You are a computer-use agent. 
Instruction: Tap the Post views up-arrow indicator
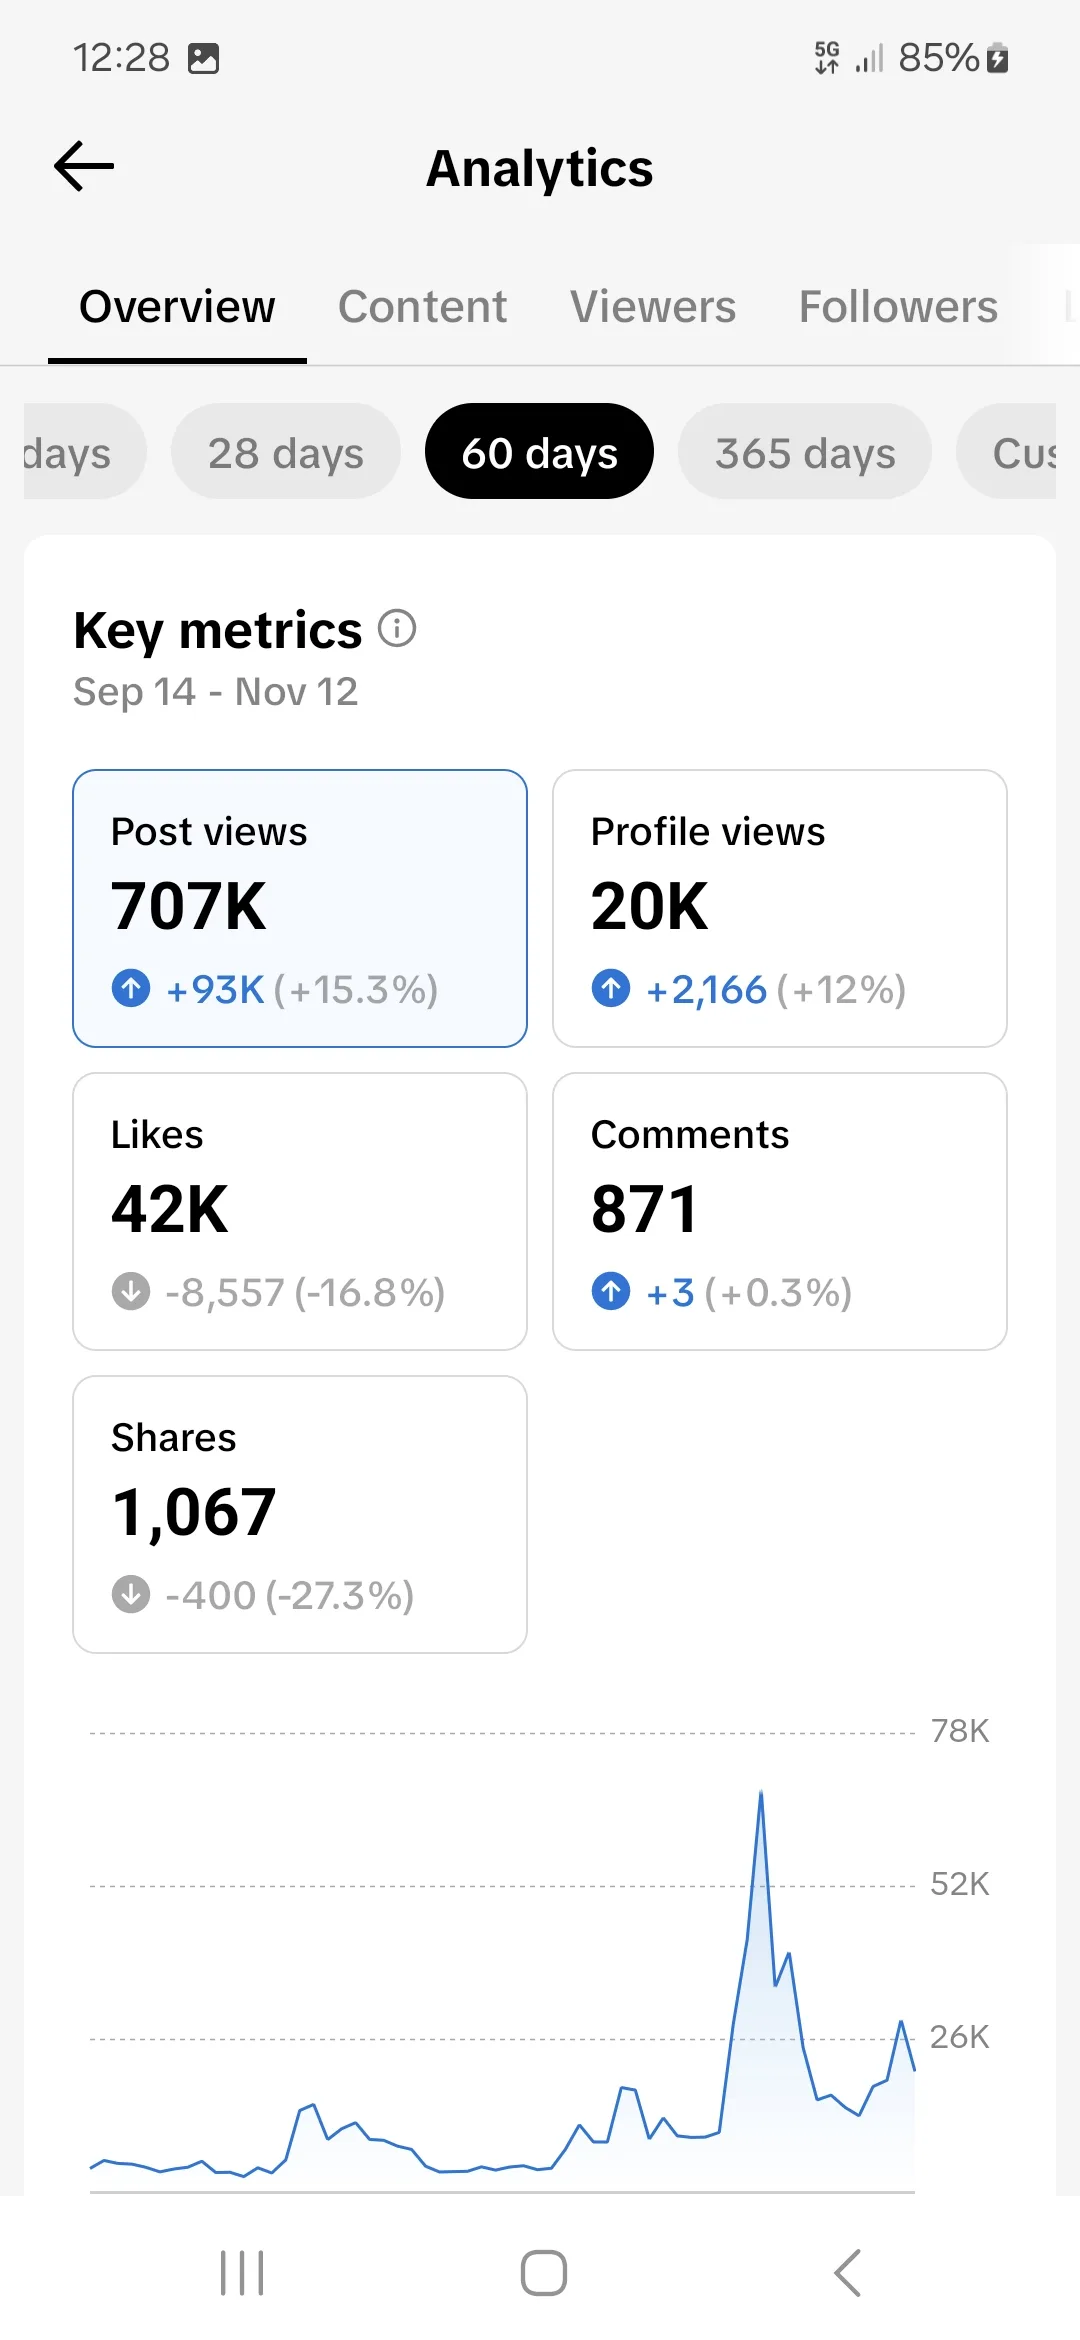(131, 988)
